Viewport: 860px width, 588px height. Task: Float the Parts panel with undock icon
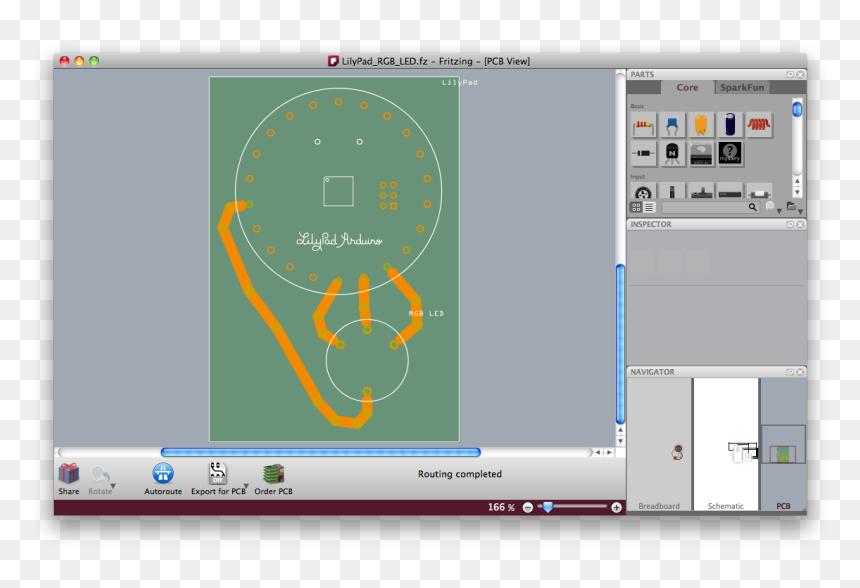(790, 75)
